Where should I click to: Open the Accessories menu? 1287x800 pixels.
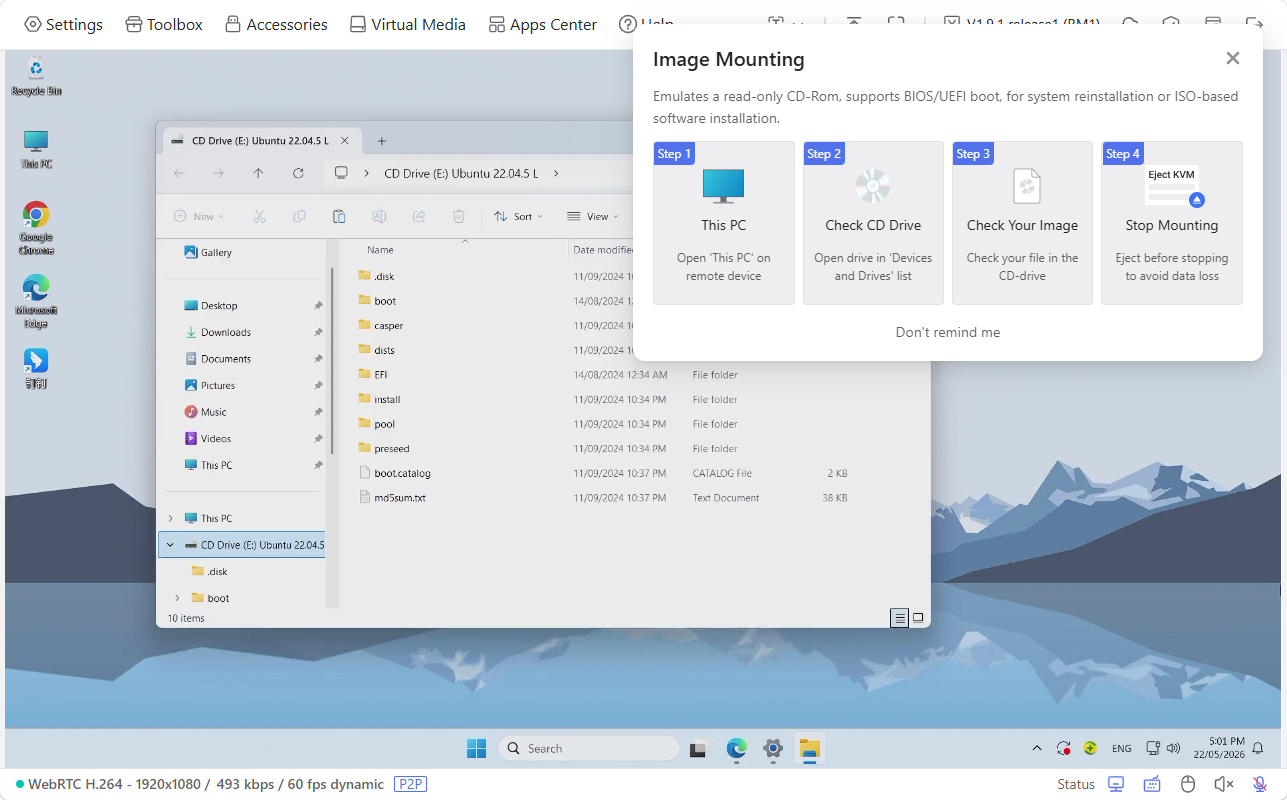click(276, 24)
